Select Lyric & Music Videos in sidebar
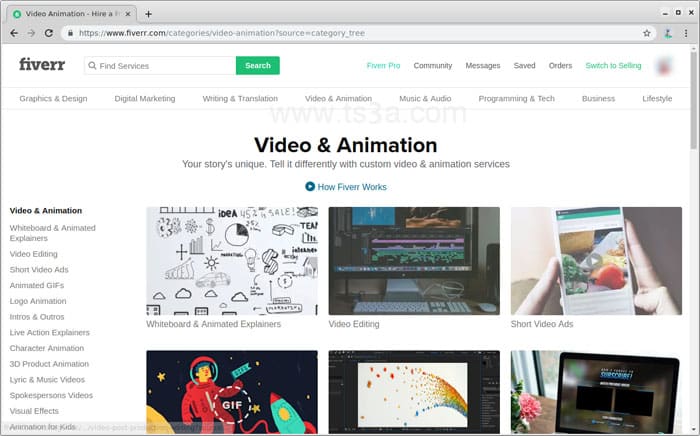 pos(47,380)
